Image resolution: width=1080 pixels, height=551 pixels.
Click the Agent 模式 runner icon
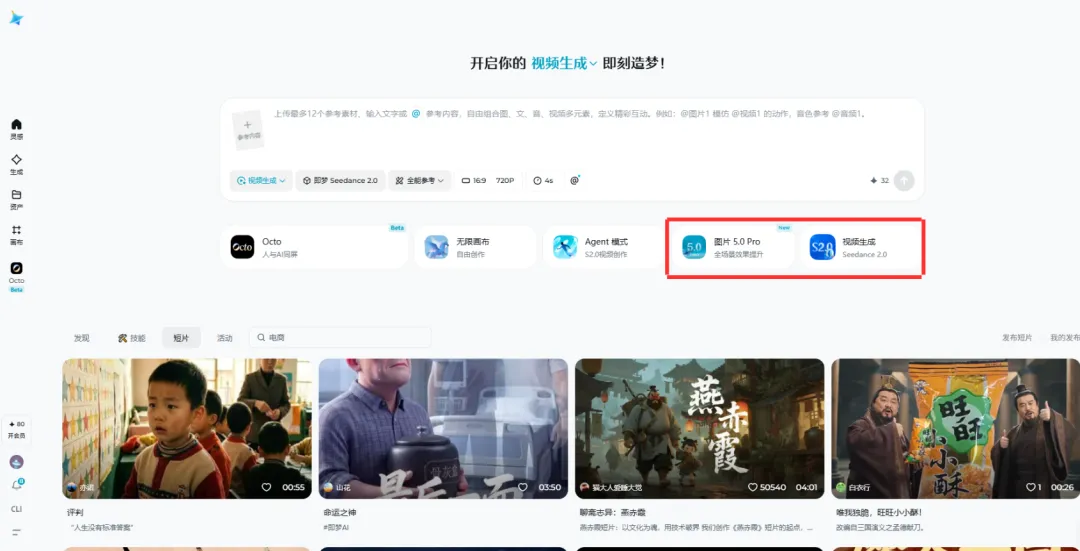click(x=565, y=247)
